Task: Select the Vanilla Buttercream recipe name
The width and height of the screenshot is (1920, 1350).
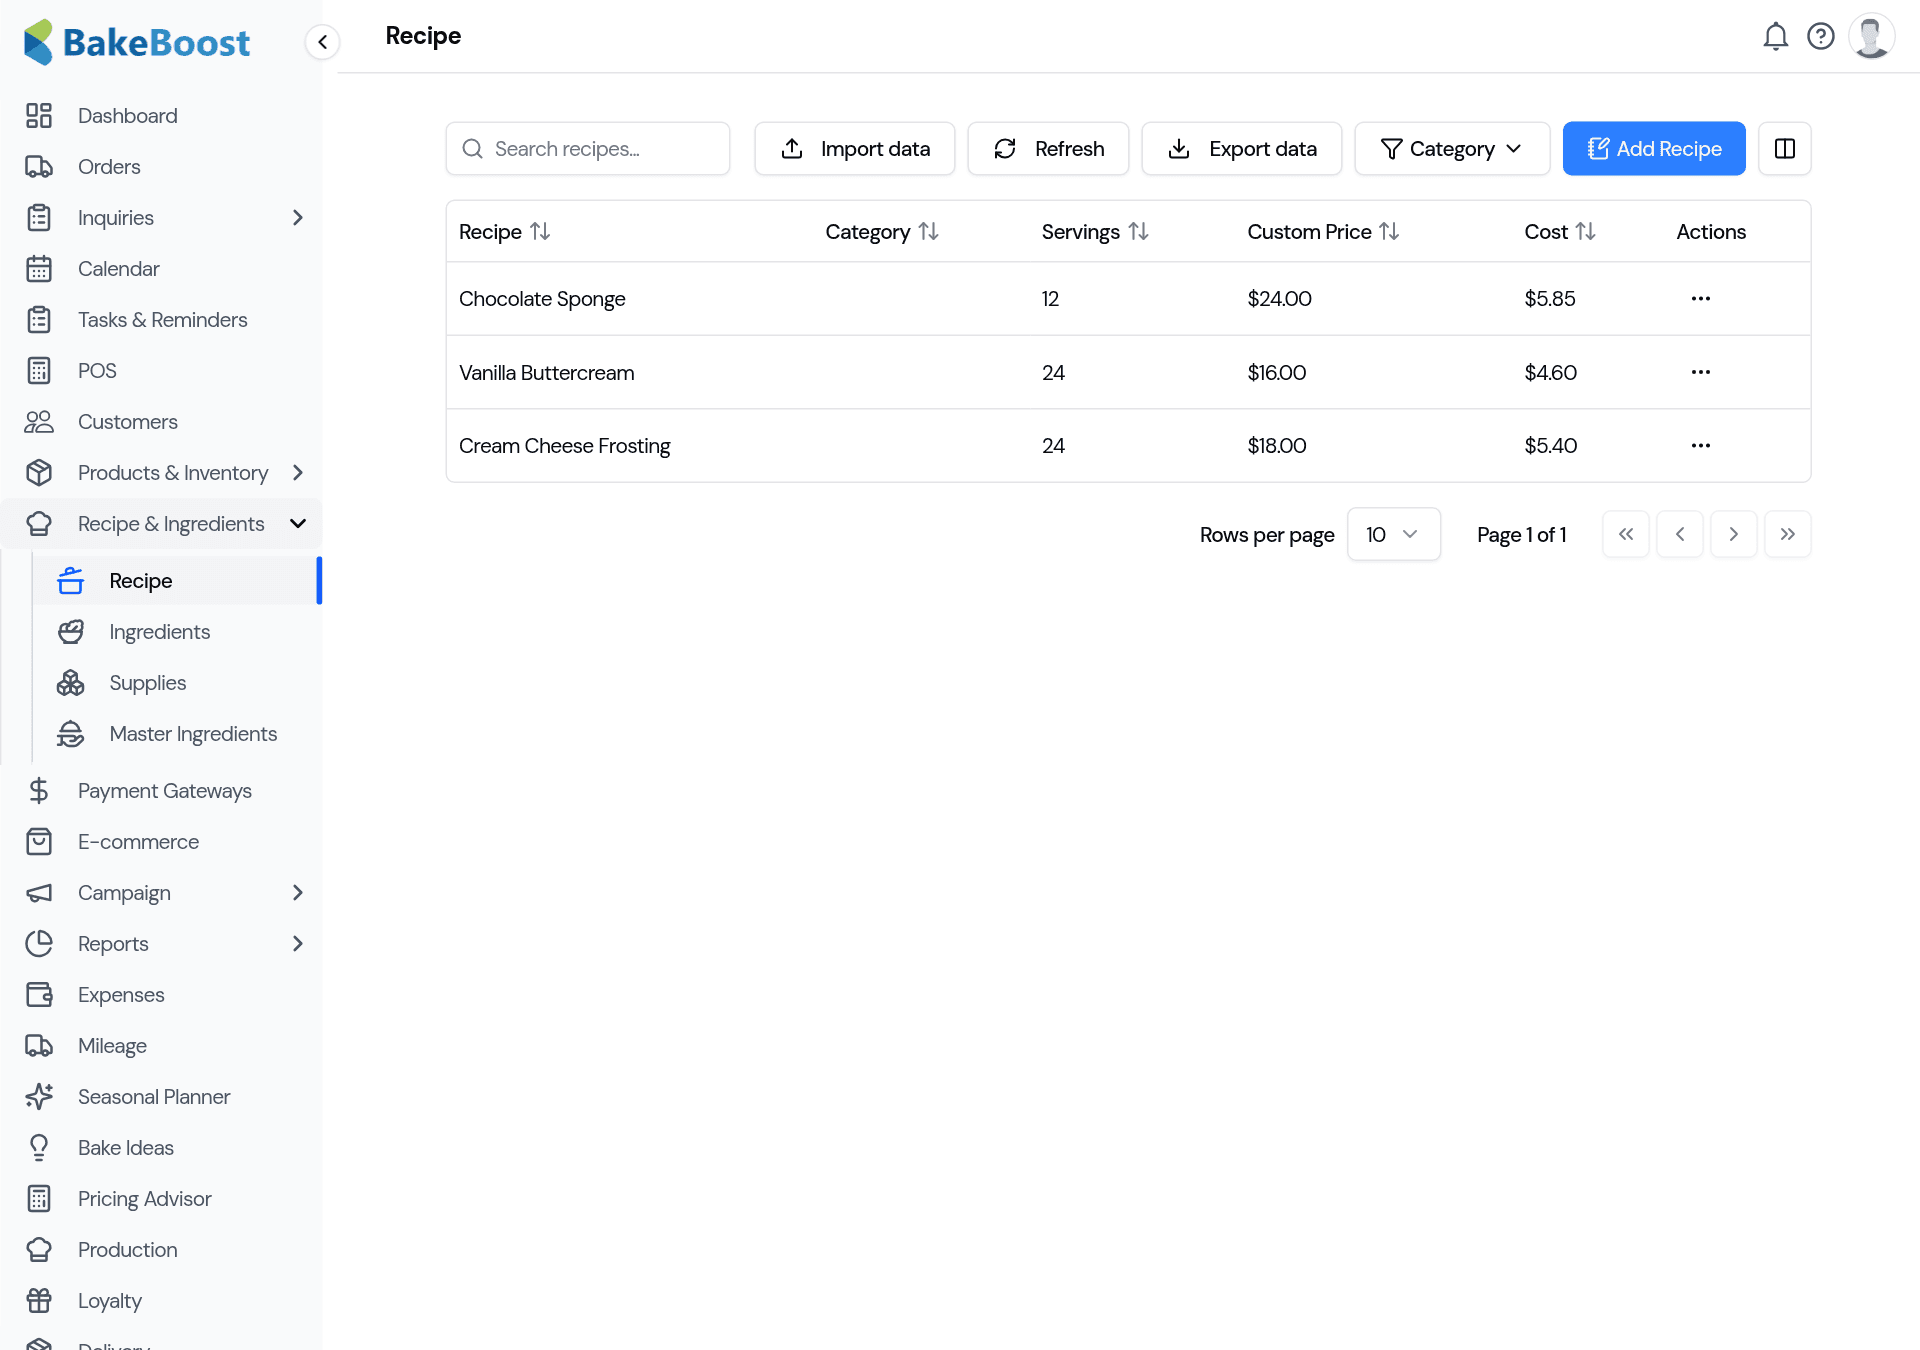Action: [547, 373]
